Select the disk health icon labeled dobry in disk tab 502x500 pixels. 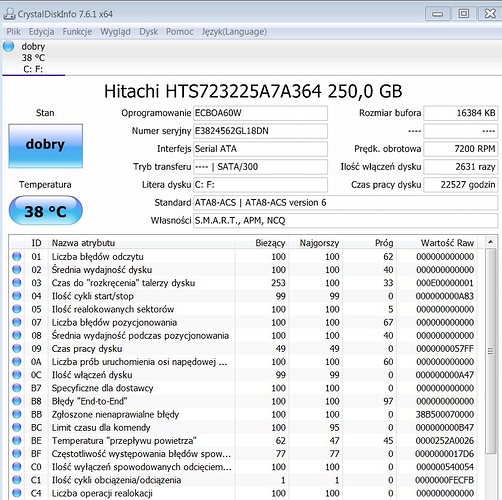pos(9,46)
